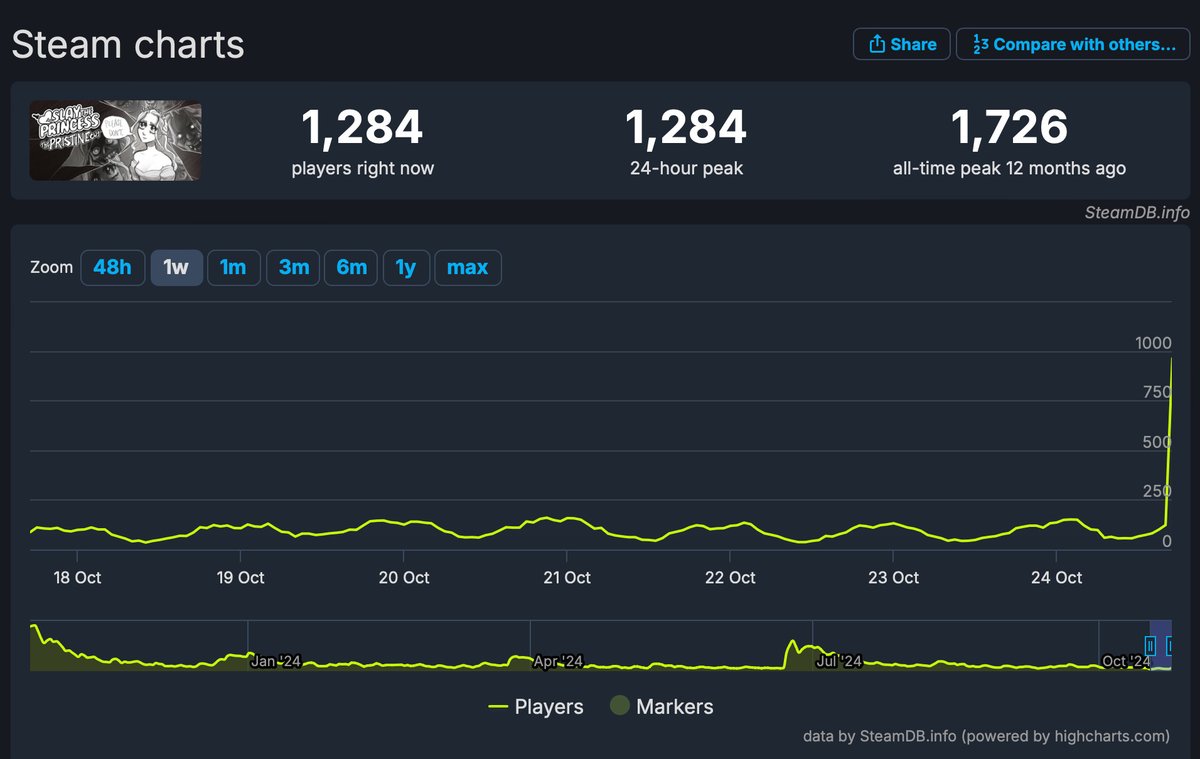Click the Share button
1200x759 pixels.
coord(901,44)
